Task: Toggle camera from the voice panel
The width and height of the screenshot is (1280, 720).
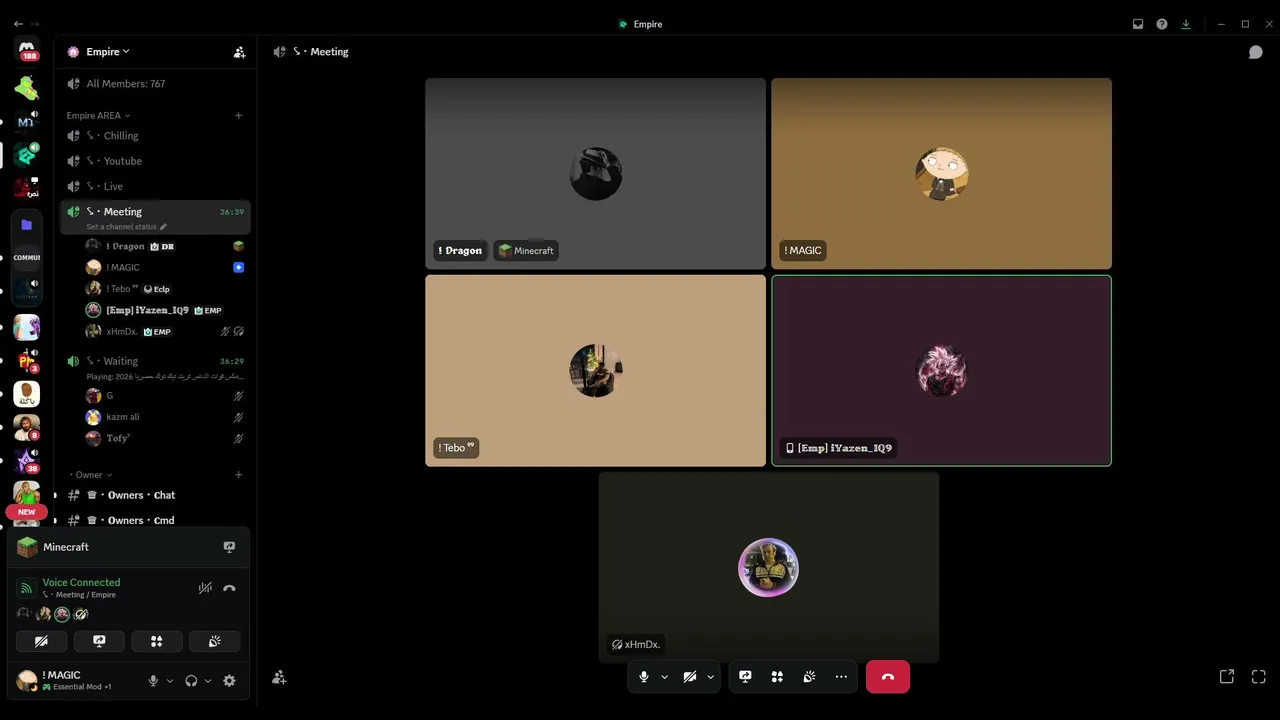Action: point(41,641)
